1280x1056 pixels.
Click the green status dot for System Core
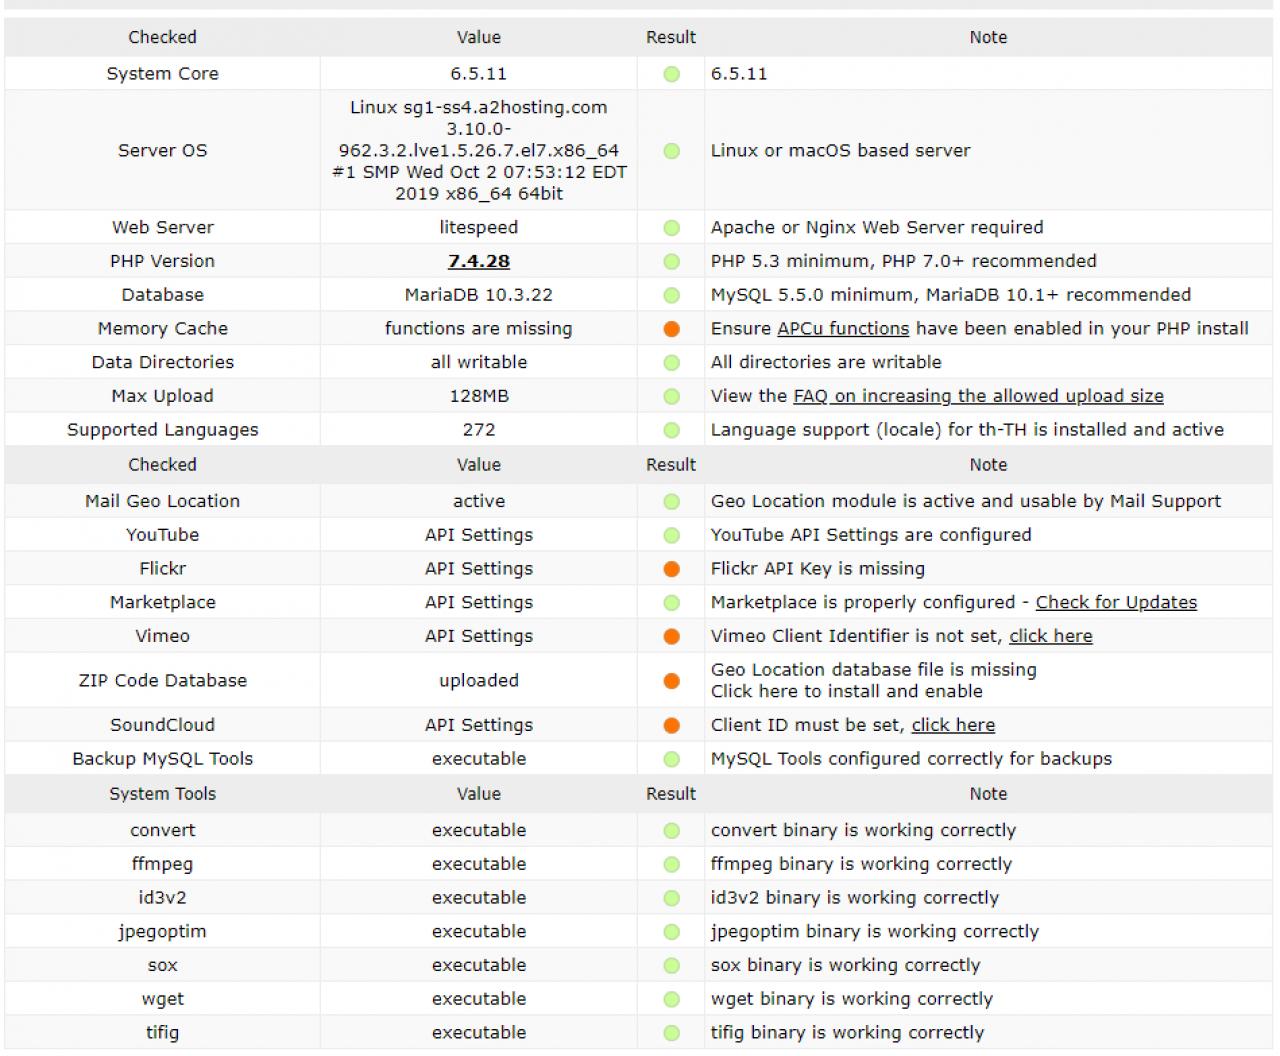pos(671,74)
